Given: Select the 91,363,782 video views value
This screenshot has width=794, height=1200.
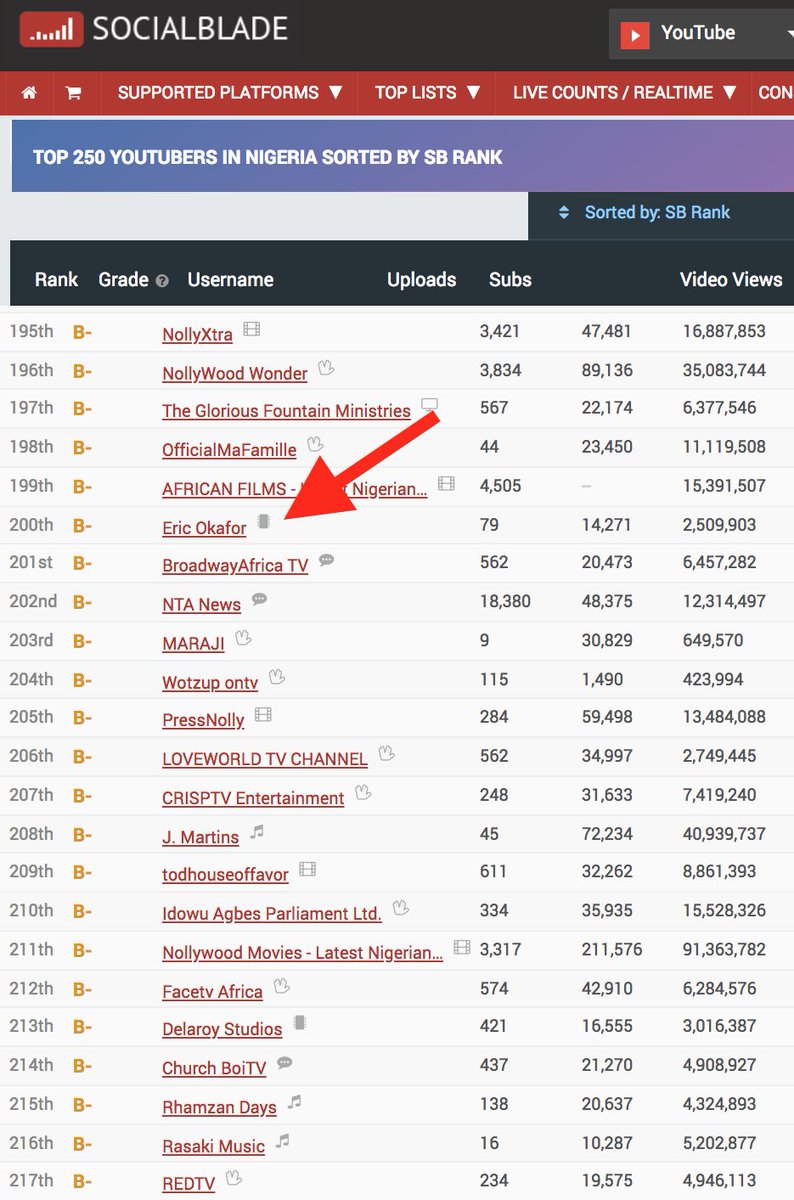Looking at the screenshot, I should pos(724,950).
